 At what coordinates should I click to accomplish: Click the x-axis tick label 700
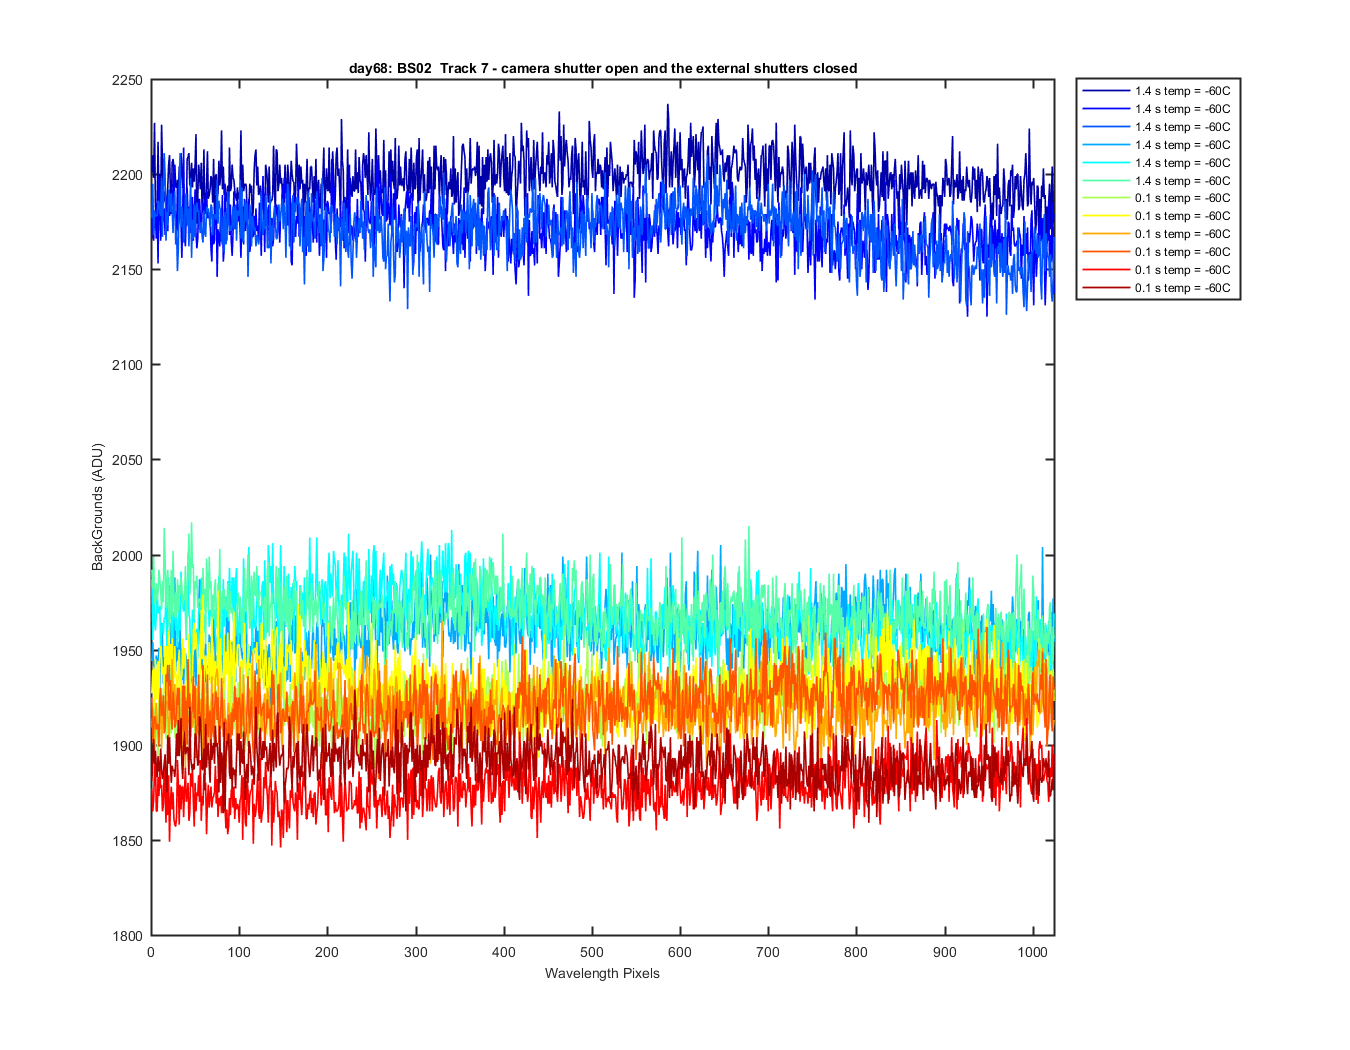coord(768,952)
